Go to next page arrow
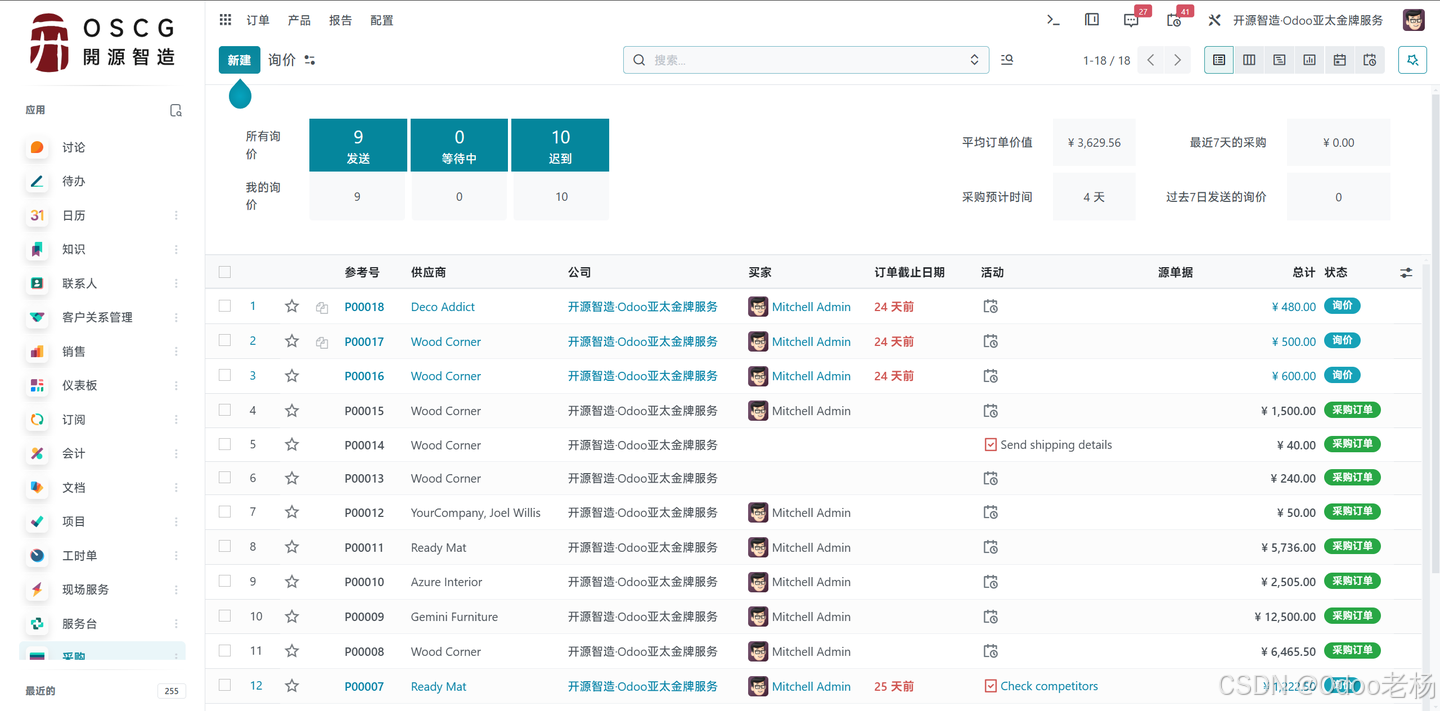 pyautogui.click(x=1177, y=60)
